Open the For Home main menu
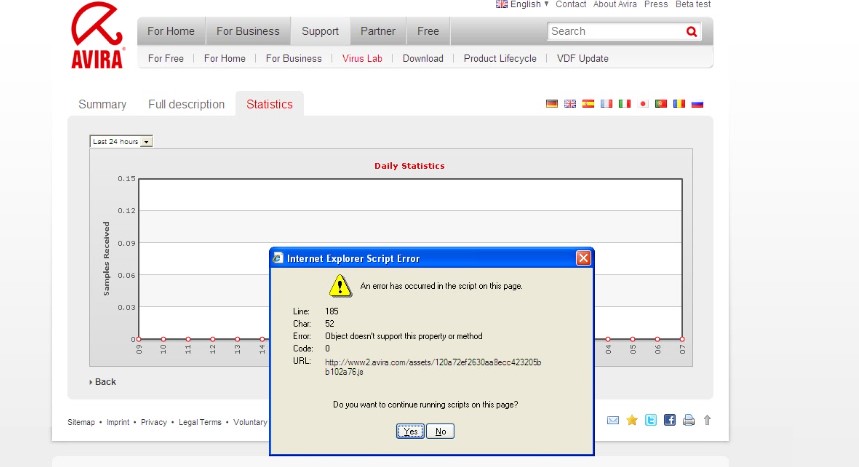This screenshot has width=859, height=467. pyautogui.click(x=171, y=31)
